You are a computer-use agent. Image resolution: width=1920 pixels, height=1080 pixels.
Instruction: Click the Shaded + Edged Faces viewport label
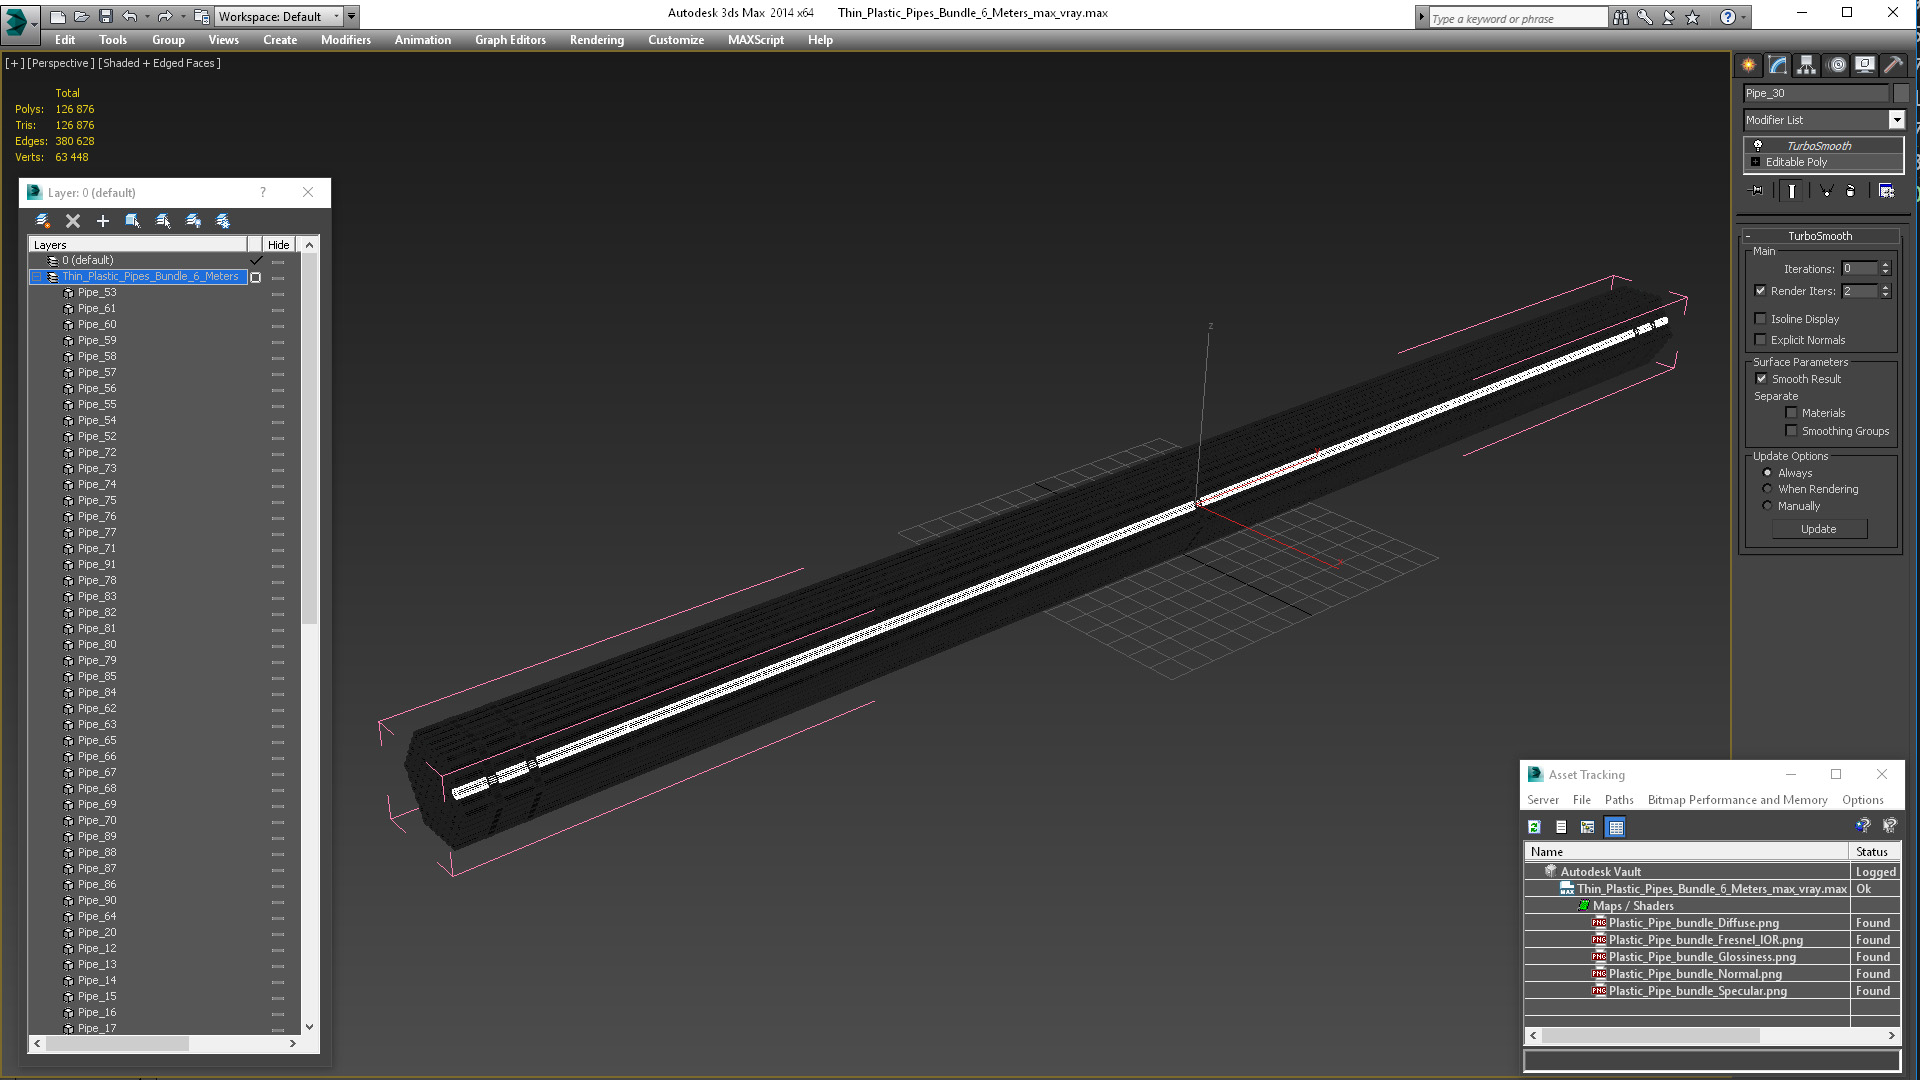[159, 63]
